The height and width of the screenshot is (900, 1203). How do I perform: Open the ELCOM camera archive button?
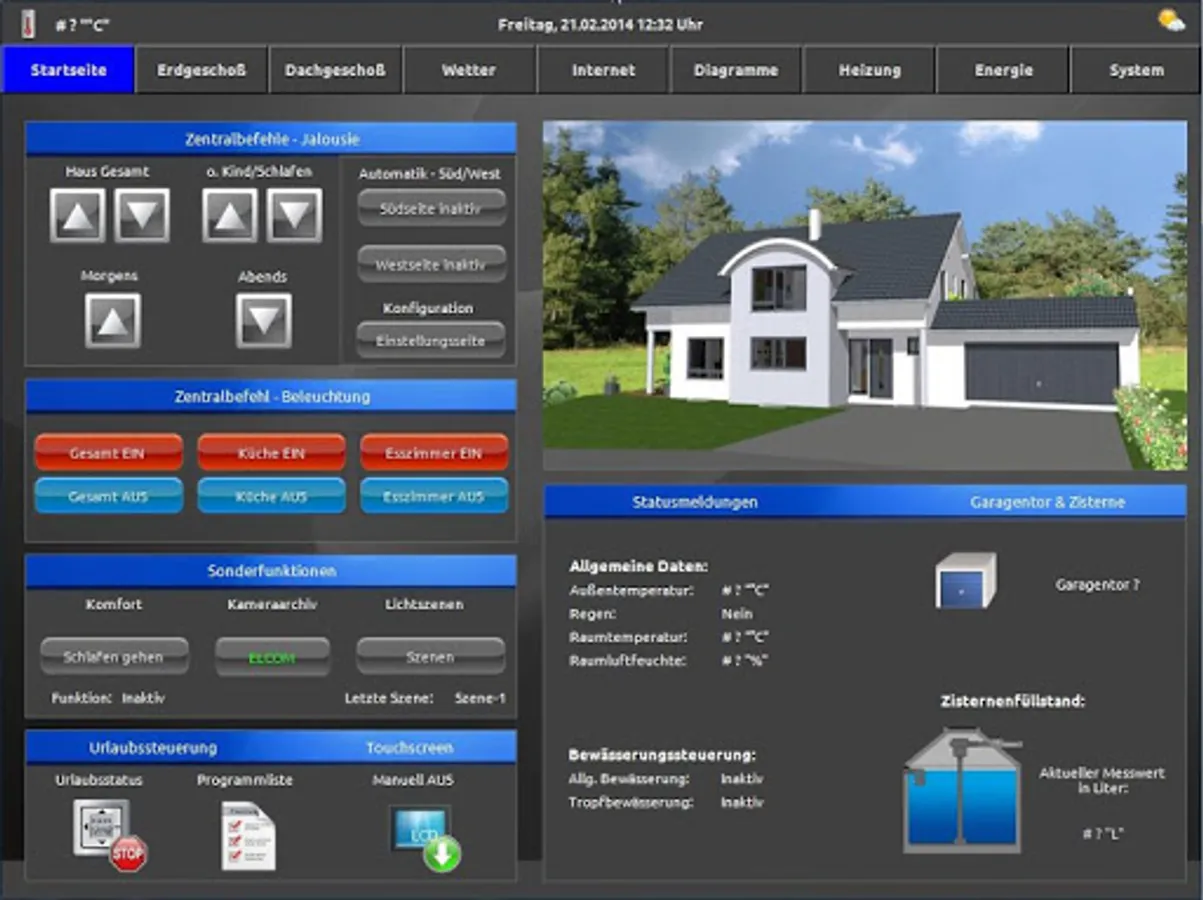[x=272, y=657]
